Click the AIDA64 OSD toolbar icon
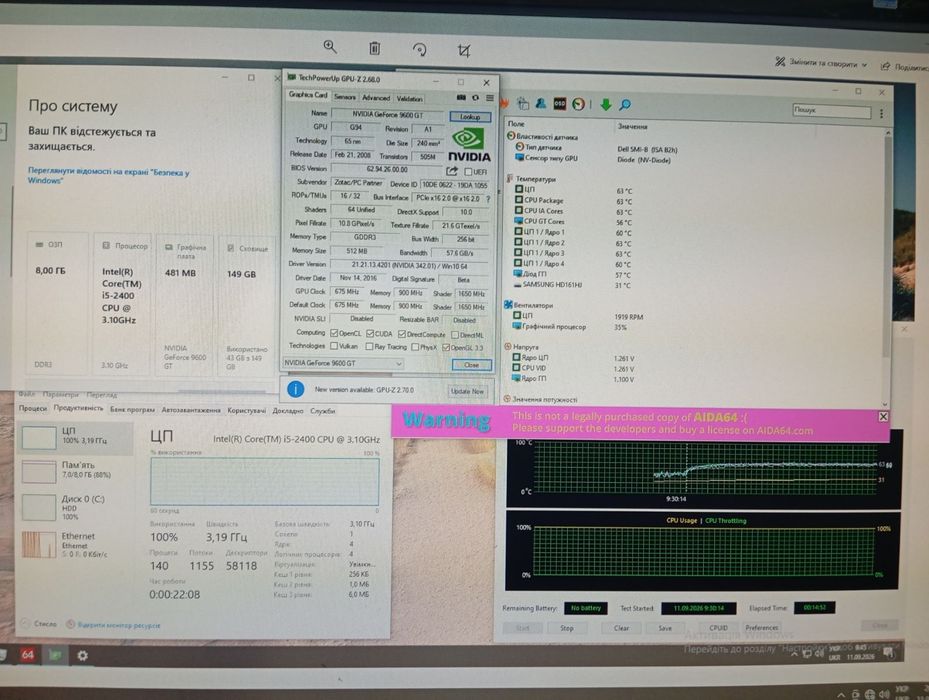The height and width of the screenshot is (700, 929). coord(559,104)
